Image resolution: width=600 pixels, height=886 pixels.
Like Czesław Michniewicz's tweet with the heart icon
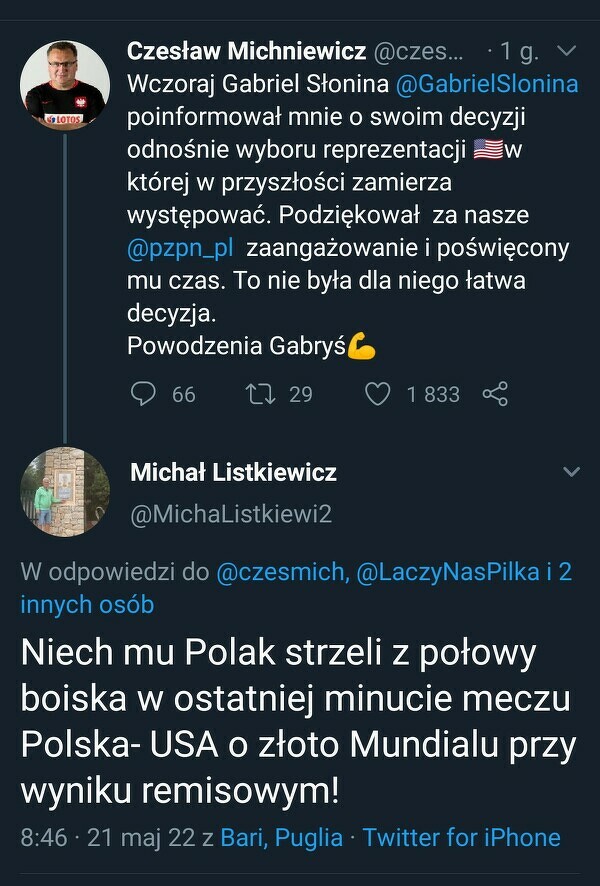coord(377,394)
